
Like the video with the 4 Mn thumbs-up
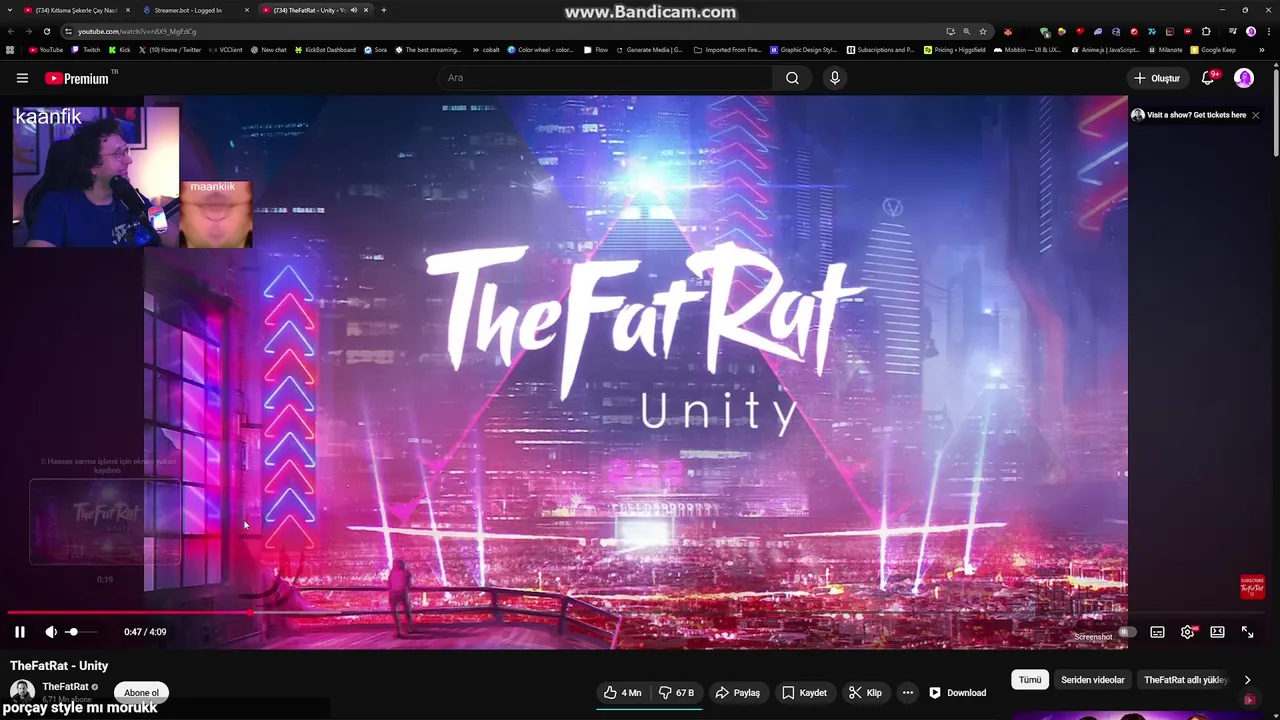(623, 693)
